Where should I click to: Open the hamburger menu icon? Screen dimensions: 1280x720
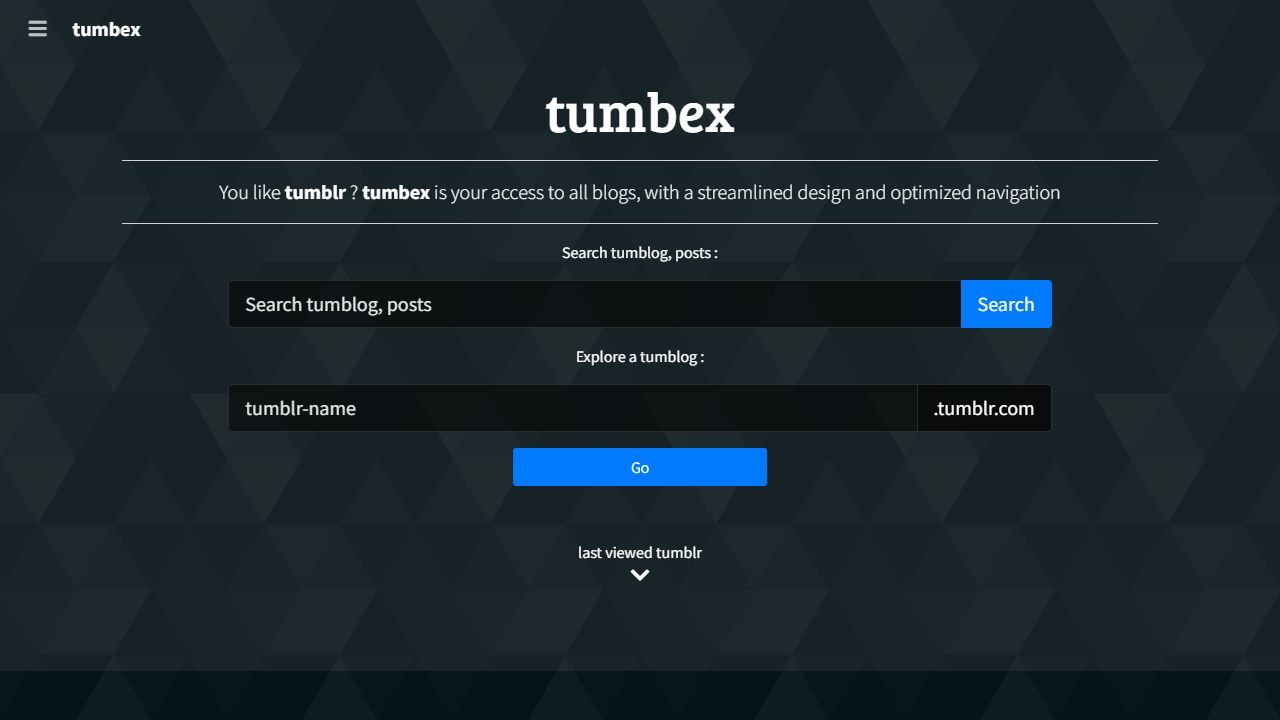pos(38,29)
